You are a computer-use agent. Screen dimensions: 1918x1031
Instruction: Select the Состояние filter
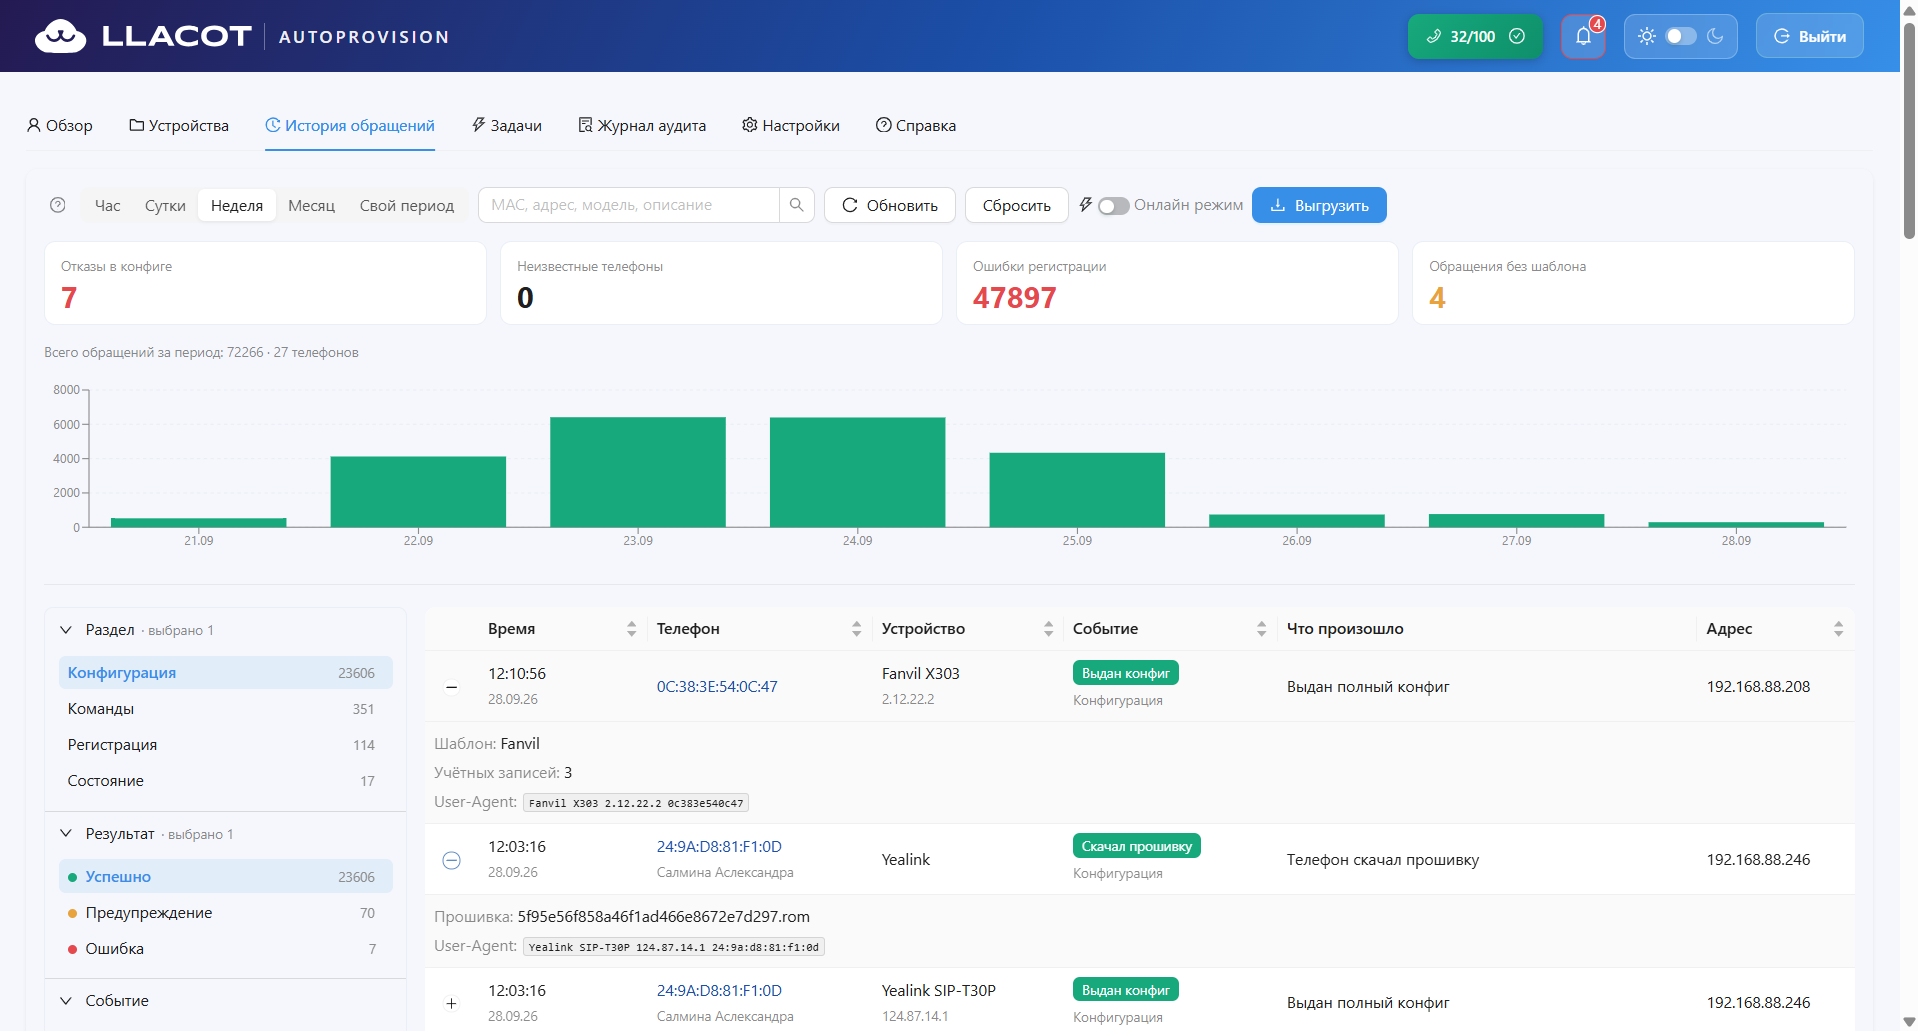pyautogui.click(x=225, y=781)
